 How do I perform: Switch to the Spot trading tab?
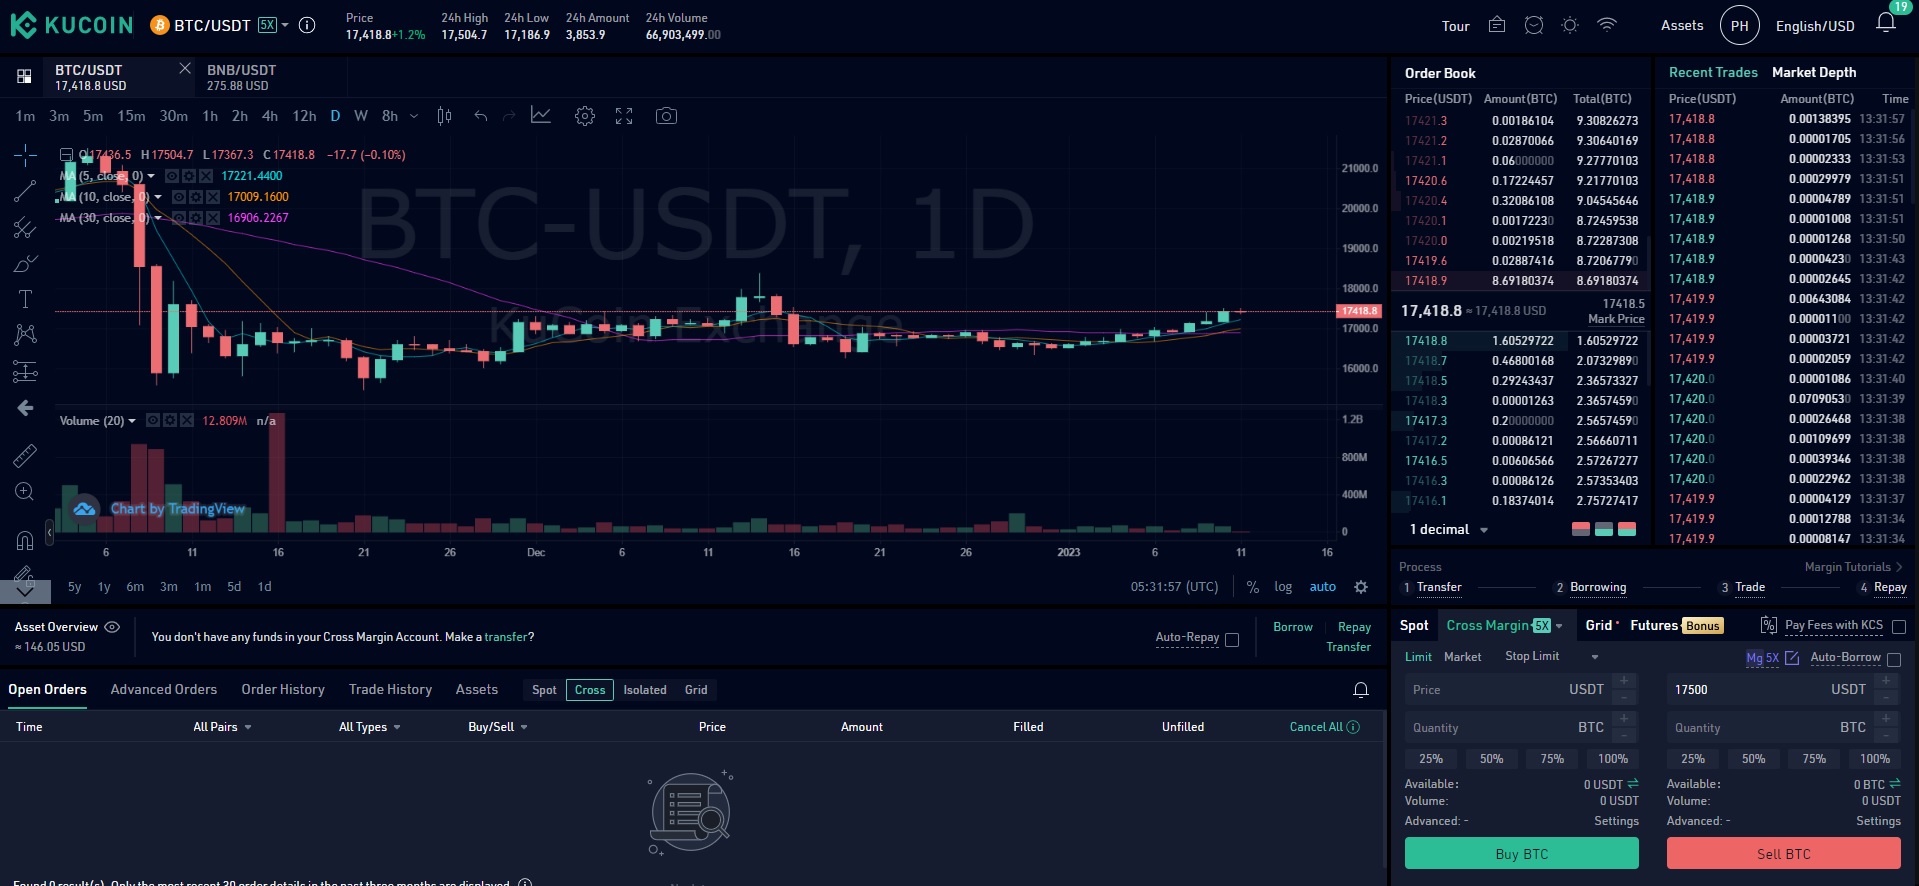(1414, 626)
